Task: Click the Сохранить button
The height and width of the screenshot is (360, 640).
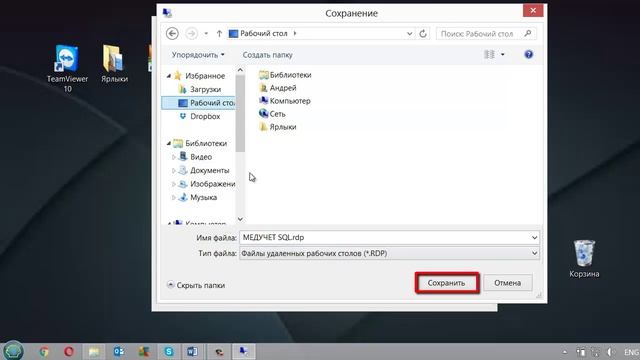Action: click(x=447, y=283)
